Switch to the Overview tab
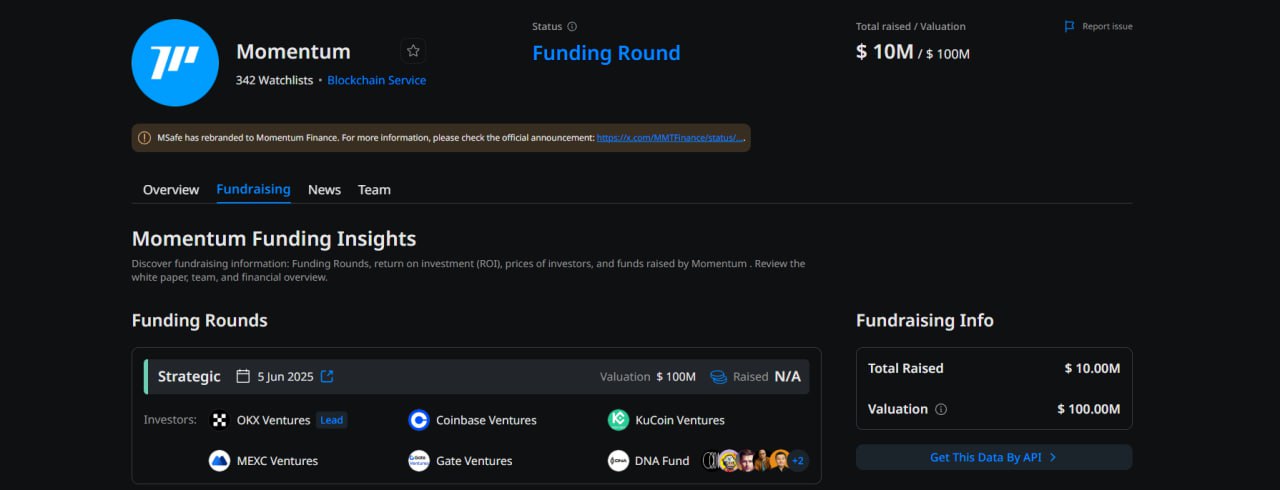 (x=171, y=190)
